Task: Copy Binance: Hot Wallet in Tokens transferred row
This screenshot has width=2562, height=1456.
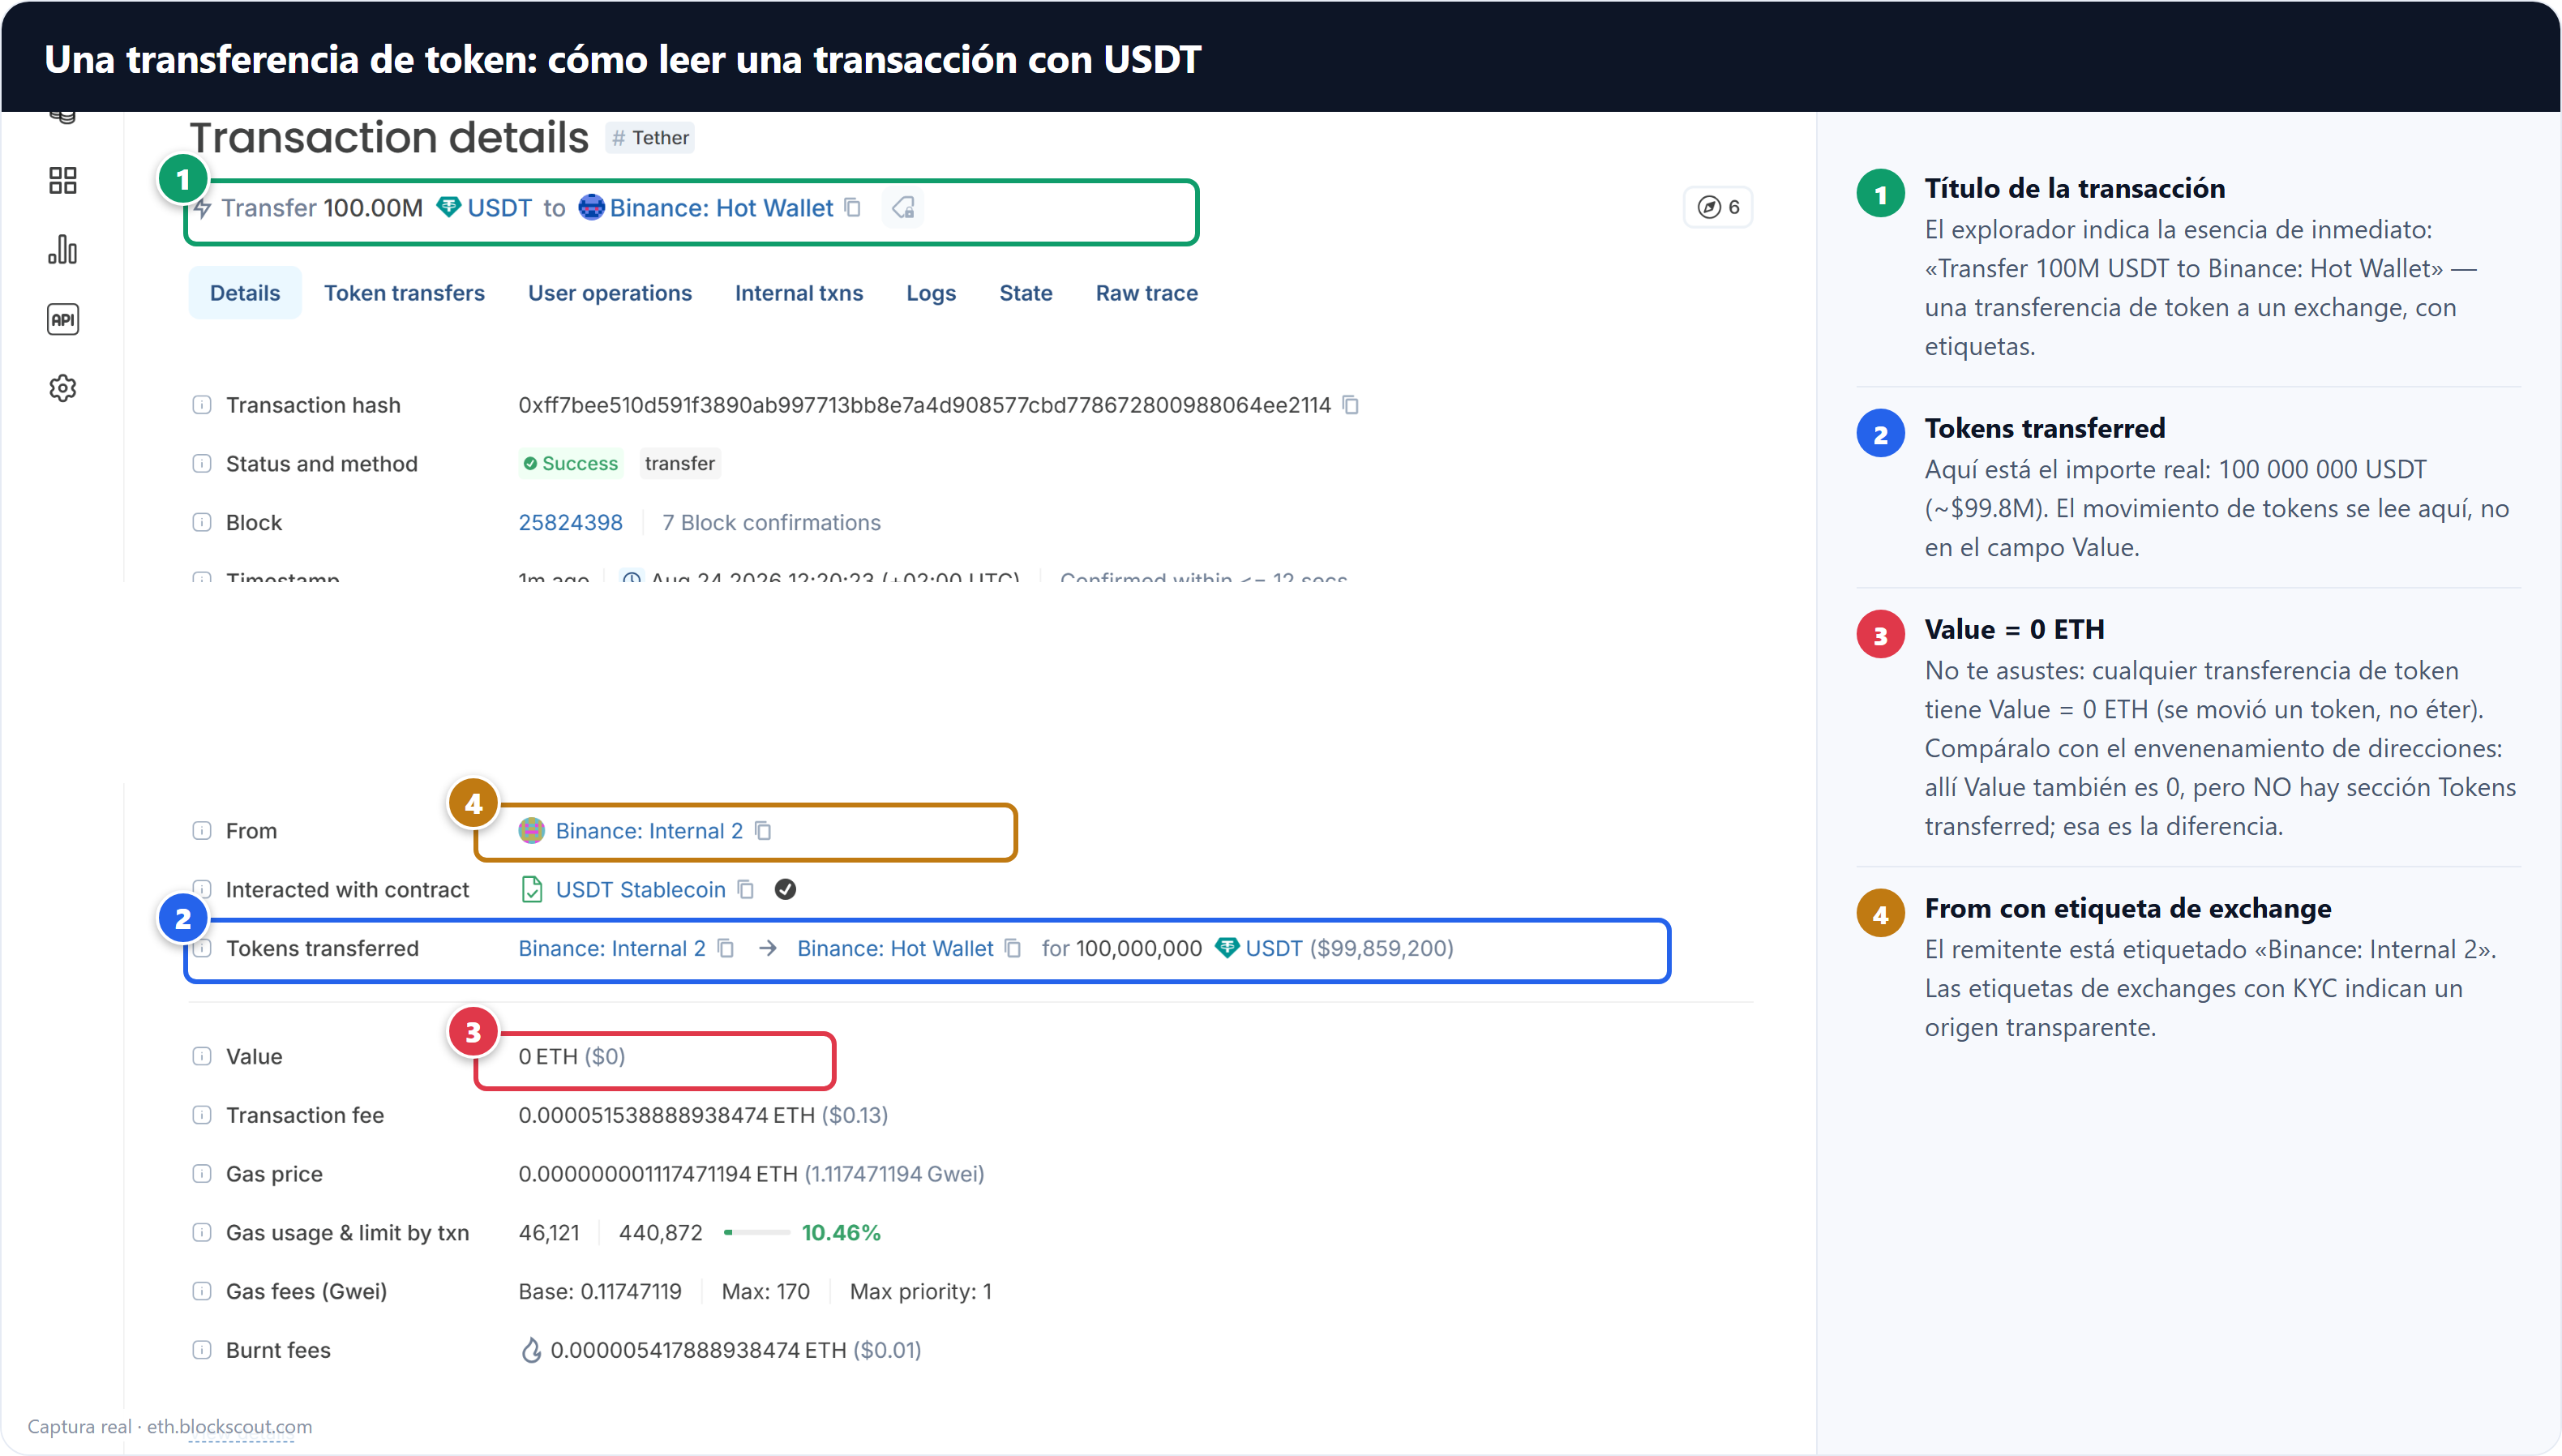Action: click(1013, 948)
